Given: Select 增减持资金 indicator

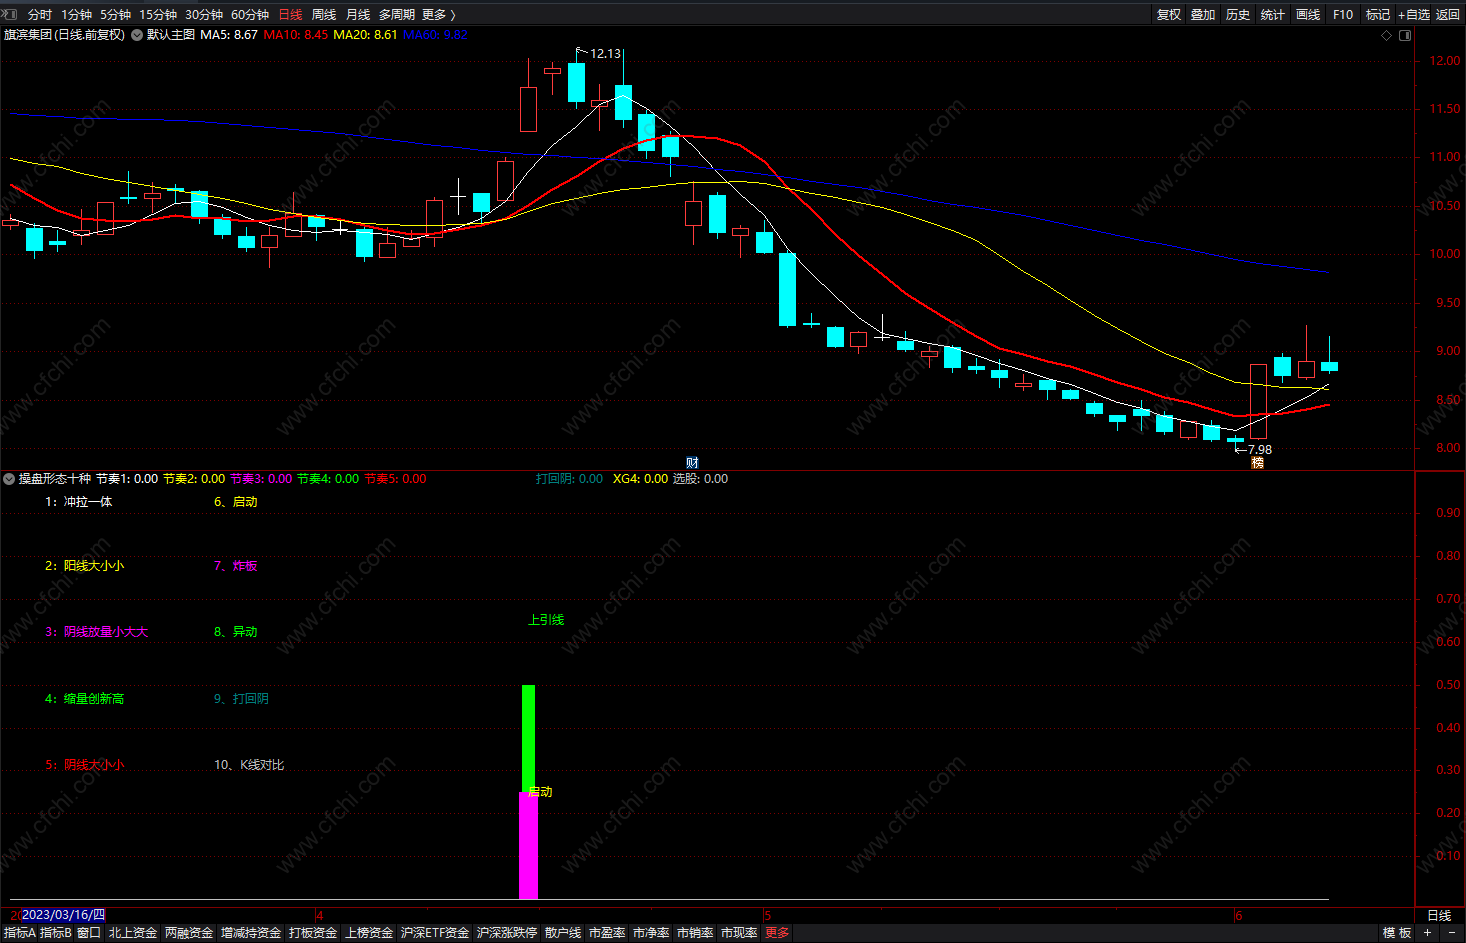Looking at the screenshot, I should point(251,932).
